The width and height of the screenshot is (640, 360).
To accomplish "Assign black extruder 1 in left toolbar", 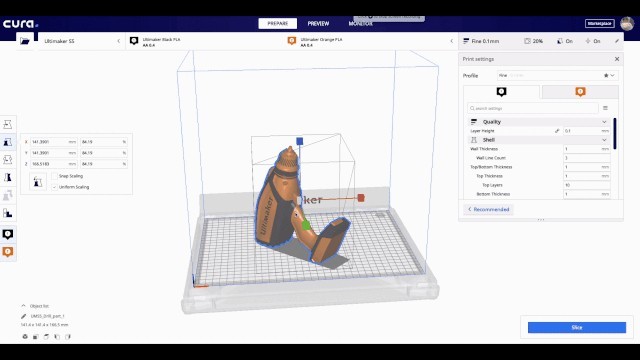I will (8, 234).
